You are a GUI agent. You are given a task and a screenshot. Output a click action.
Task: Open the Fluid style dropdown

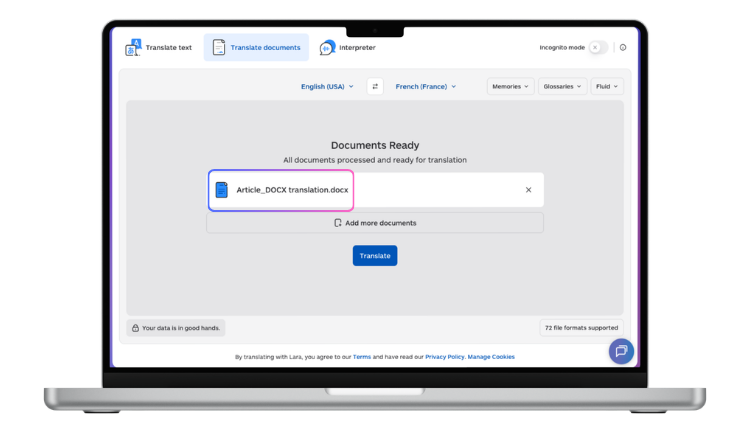[607, 87]
